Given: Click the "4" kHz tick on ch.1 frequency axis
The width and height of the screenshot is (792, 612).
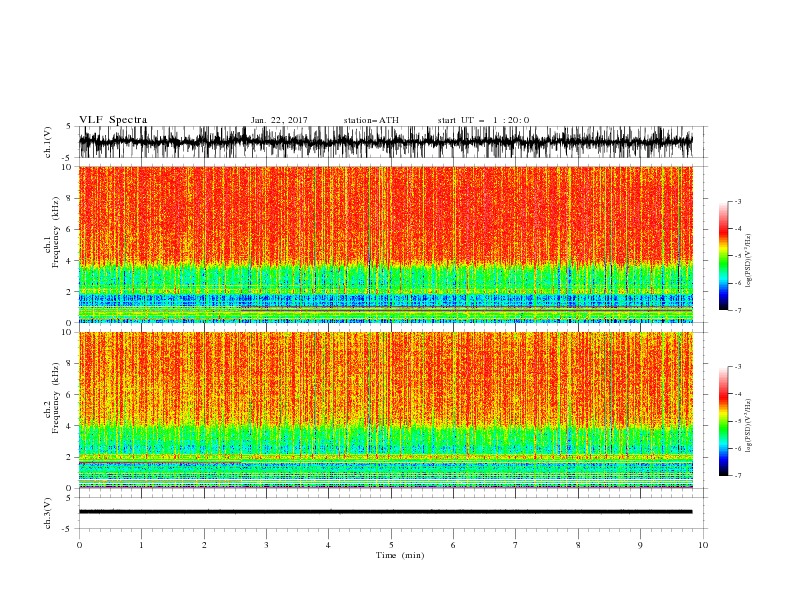Looking at the screenshot, I should coord(70,261).
